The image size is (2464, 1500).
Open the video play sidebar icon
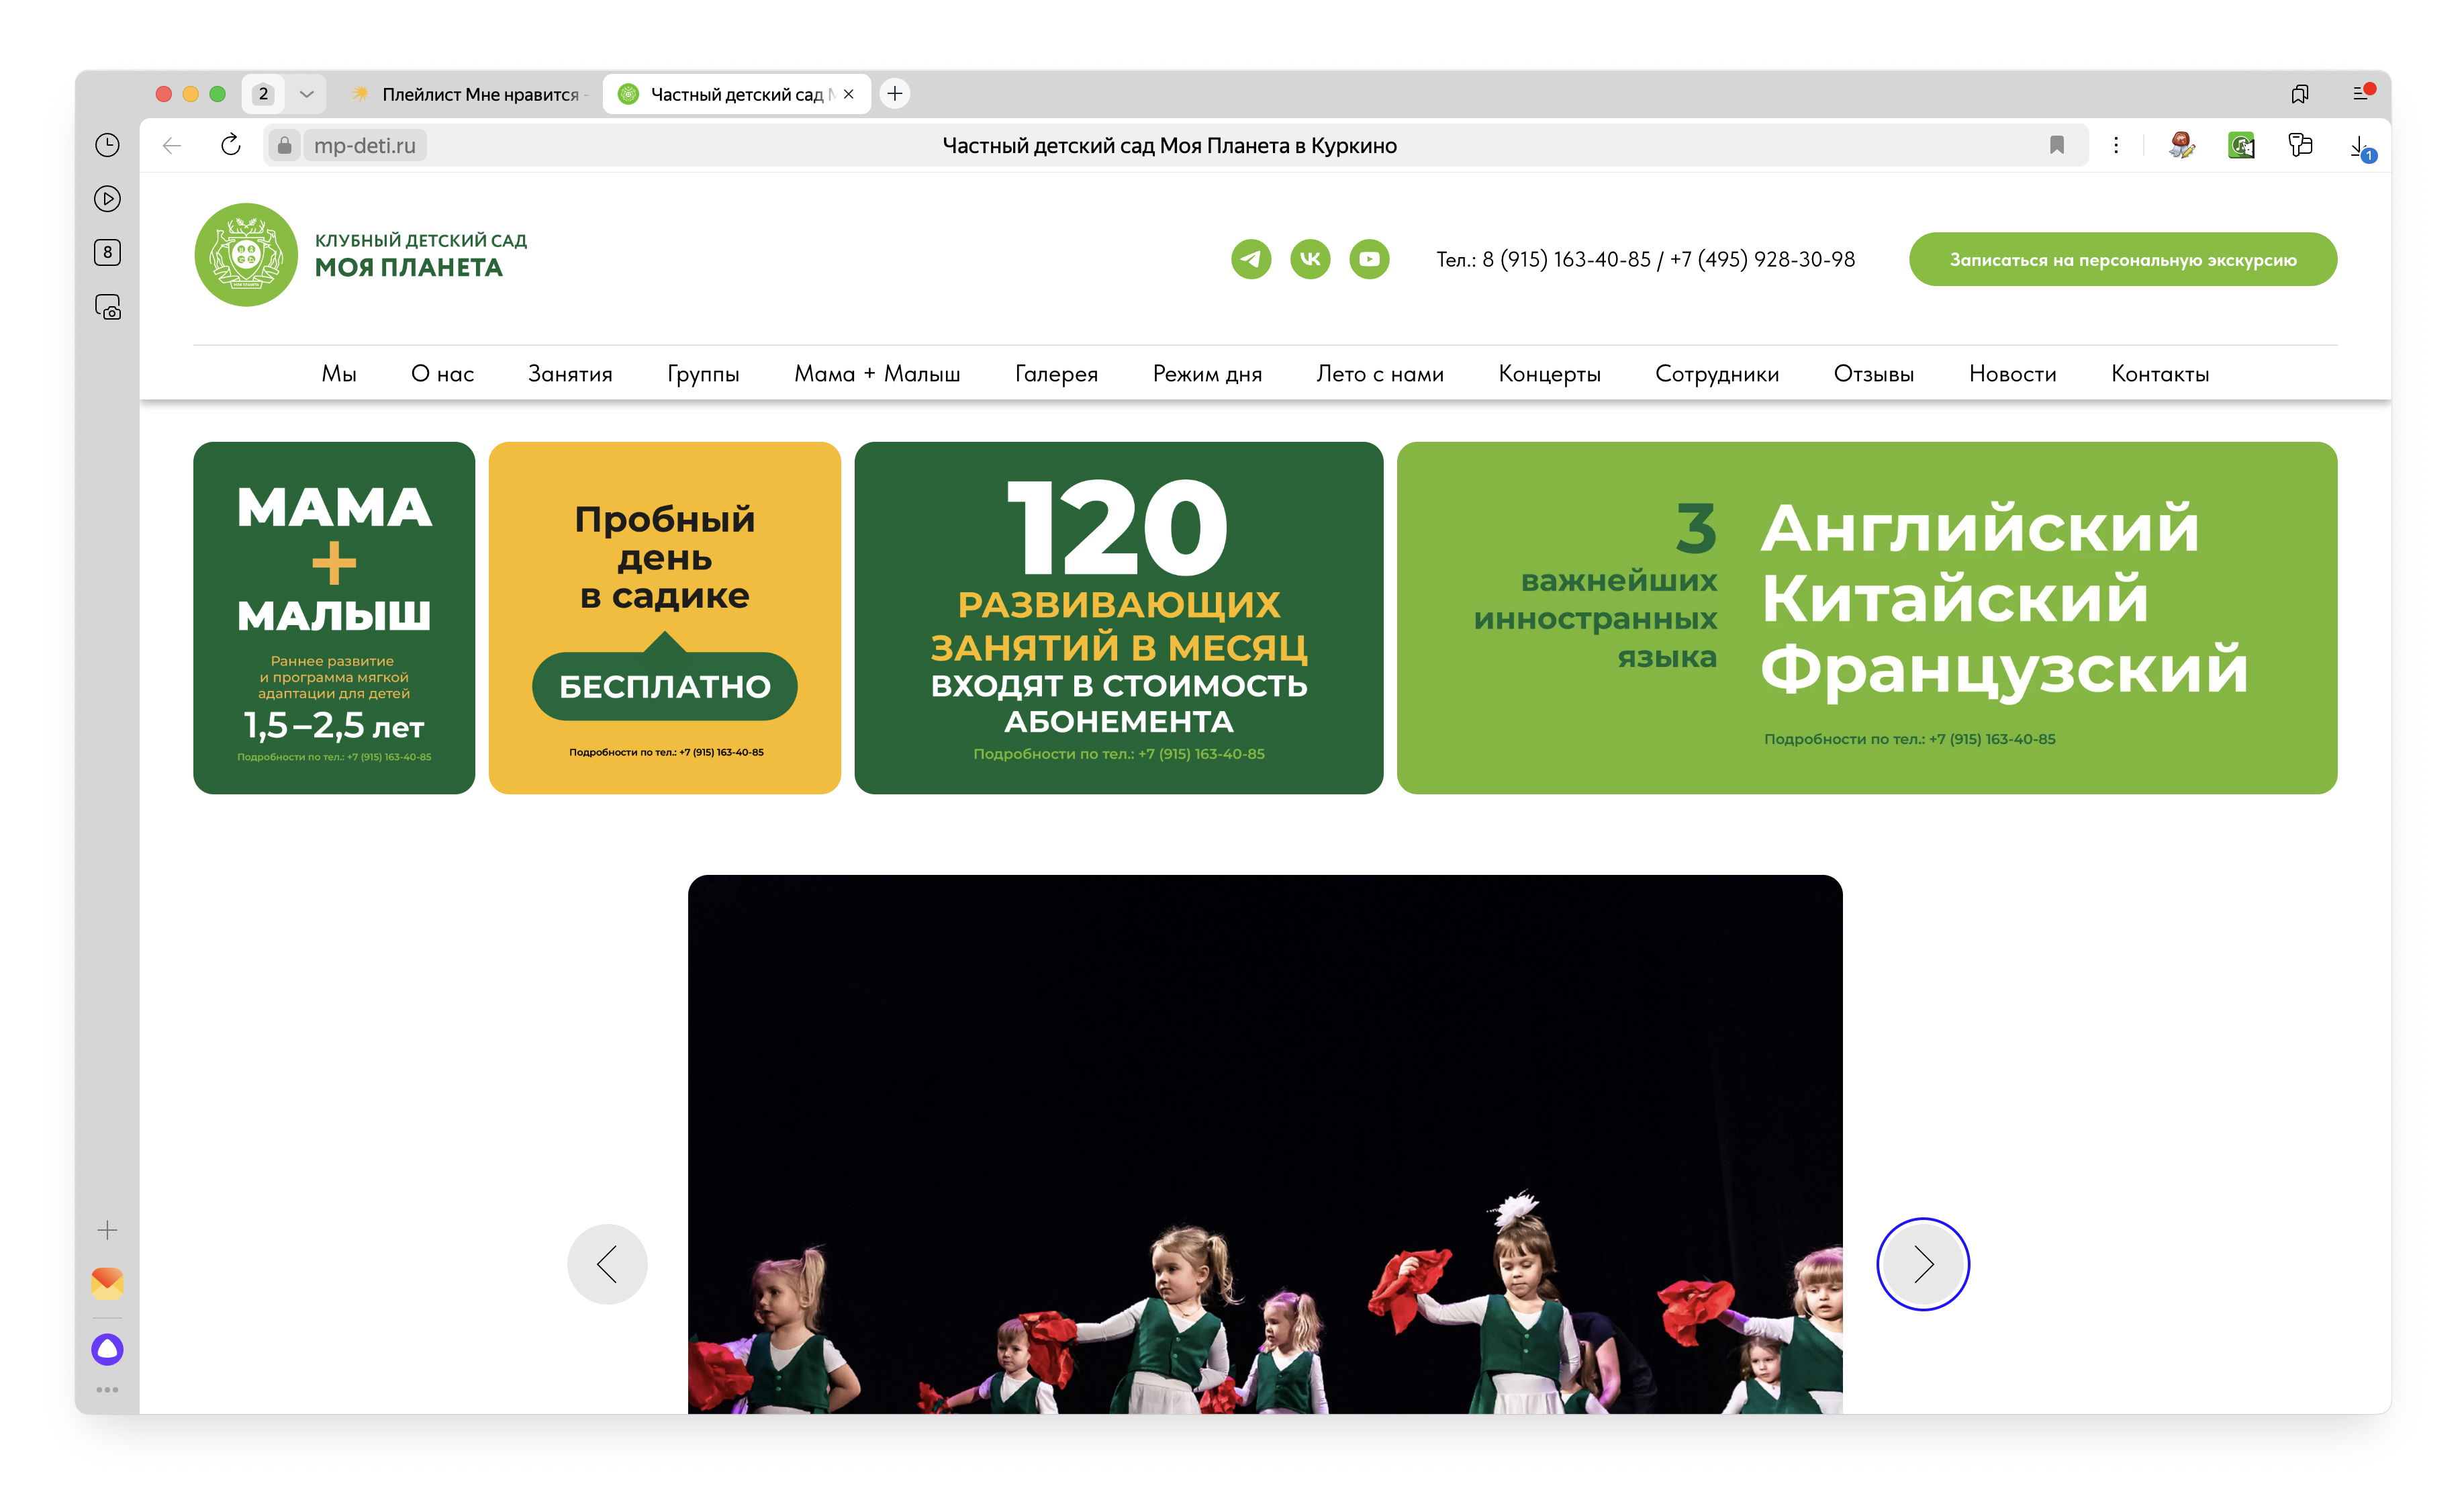point(107,199)
